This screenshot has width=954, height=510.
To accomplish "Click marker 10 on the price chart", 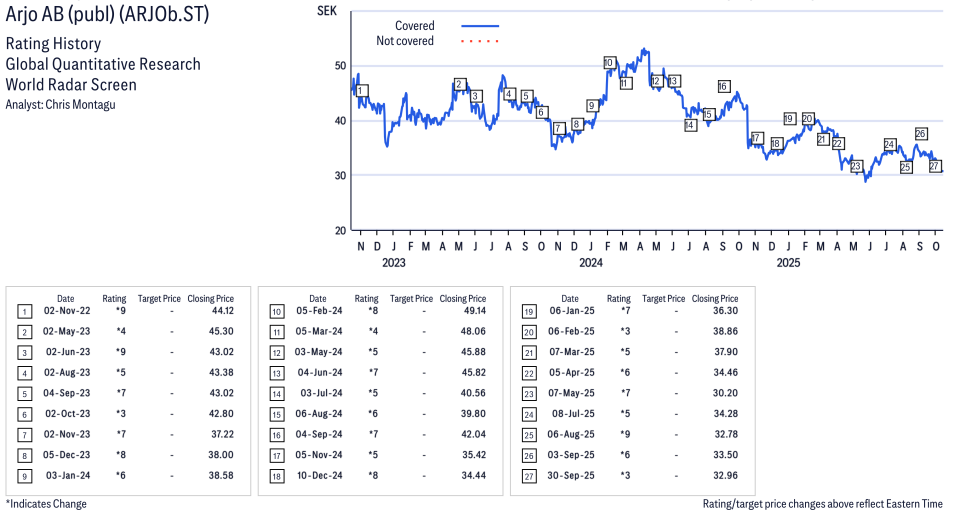I will pyautogui.click(x=609, y=63).
